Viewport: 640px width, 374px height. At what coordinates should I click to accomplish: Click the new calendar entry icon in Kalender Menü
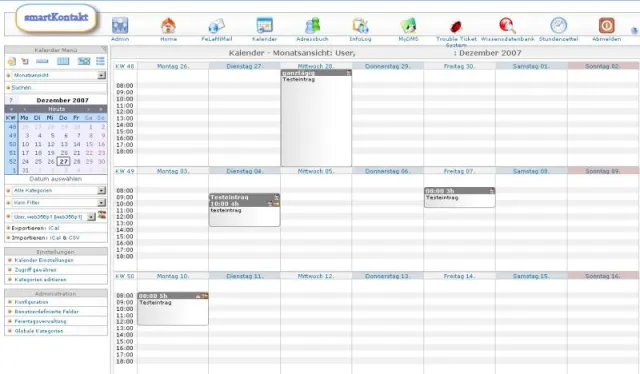11,61
